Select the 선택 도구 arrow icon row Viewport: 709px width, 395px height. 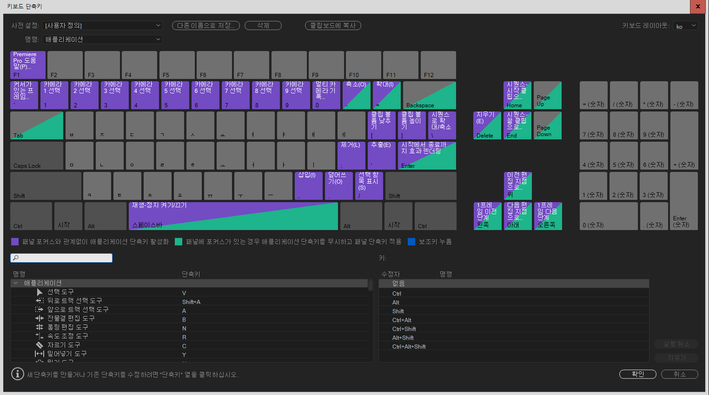(39, 292)
